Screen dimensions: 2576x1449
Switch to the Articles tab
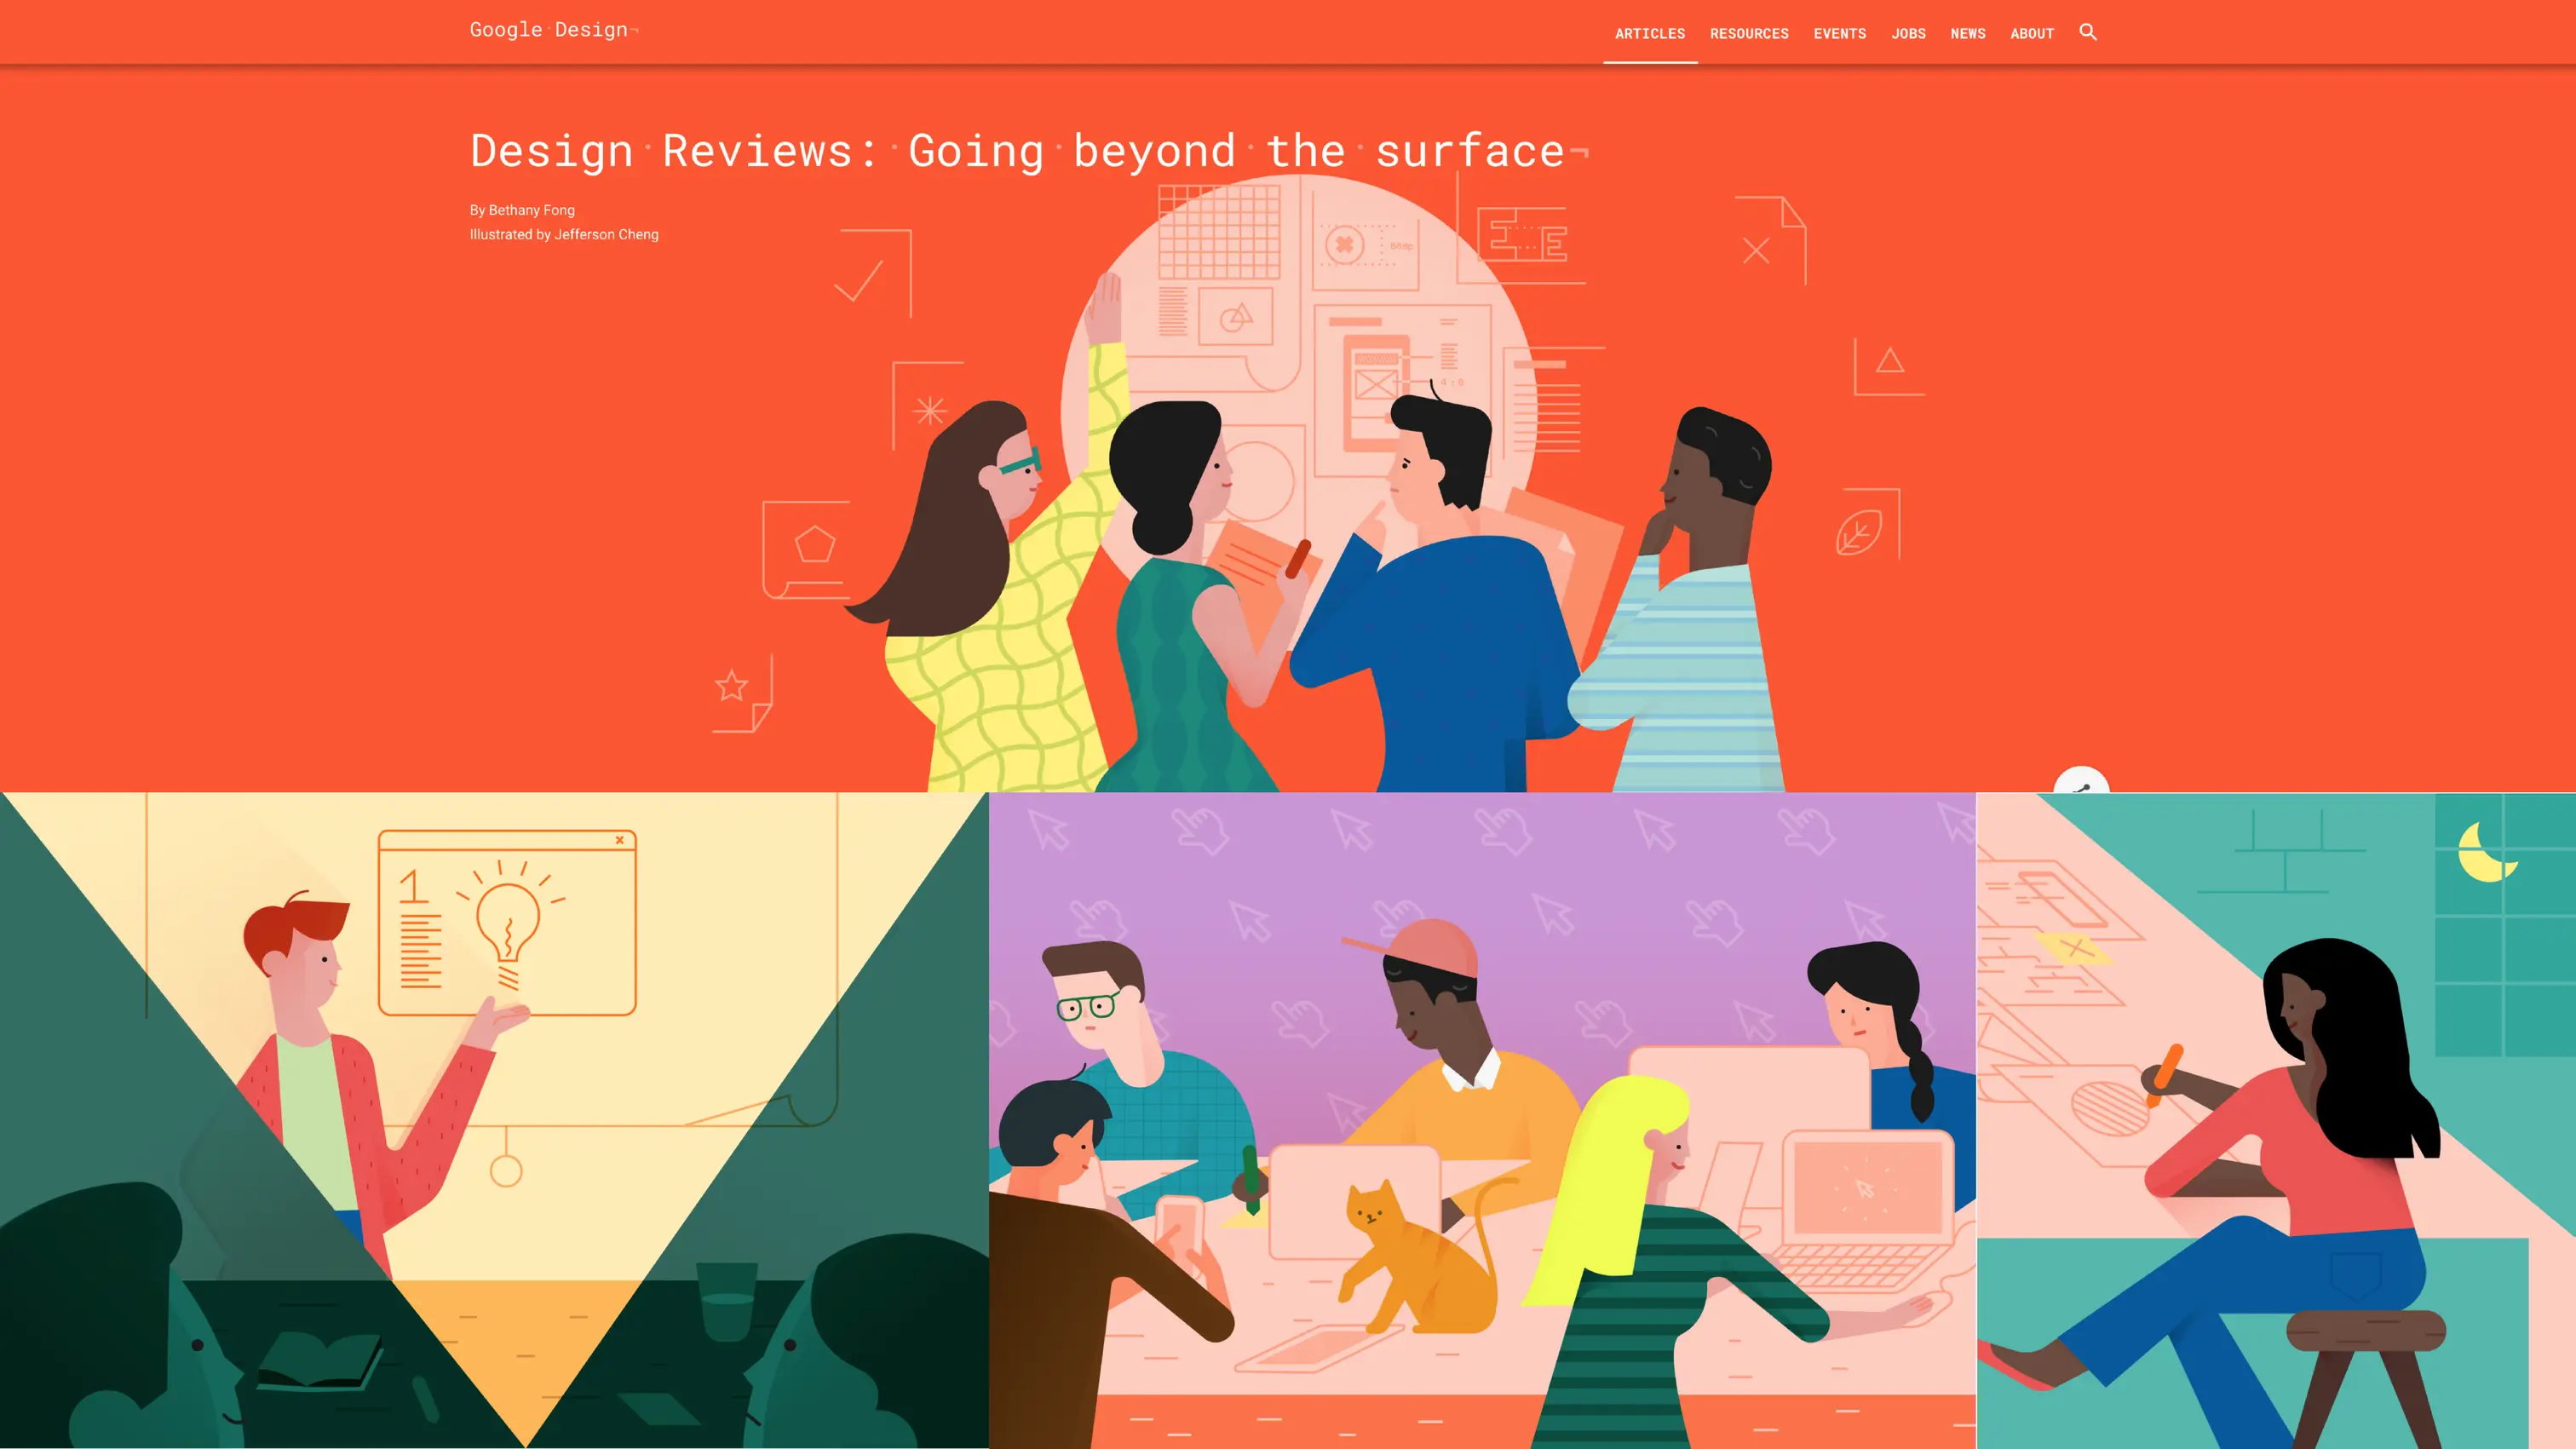pyautogui.click(x=1650, y=33)
